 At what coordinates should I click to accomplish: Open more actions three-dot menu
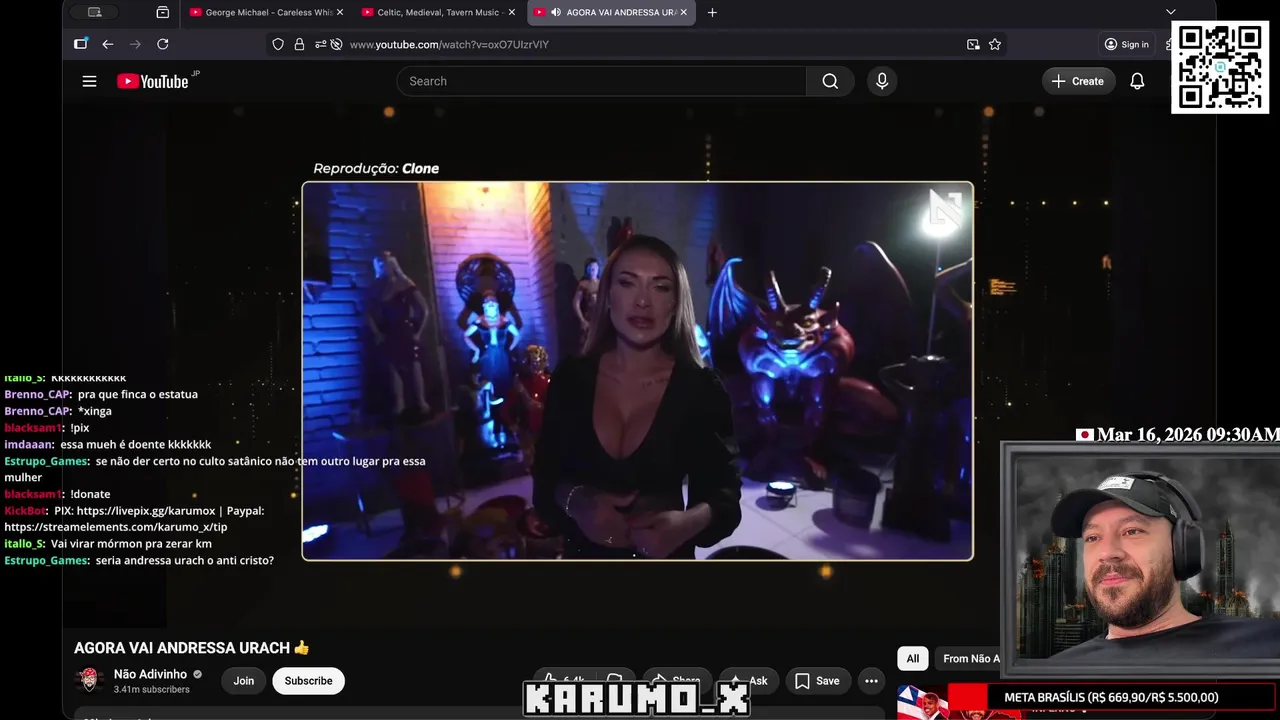click(871, 681)
